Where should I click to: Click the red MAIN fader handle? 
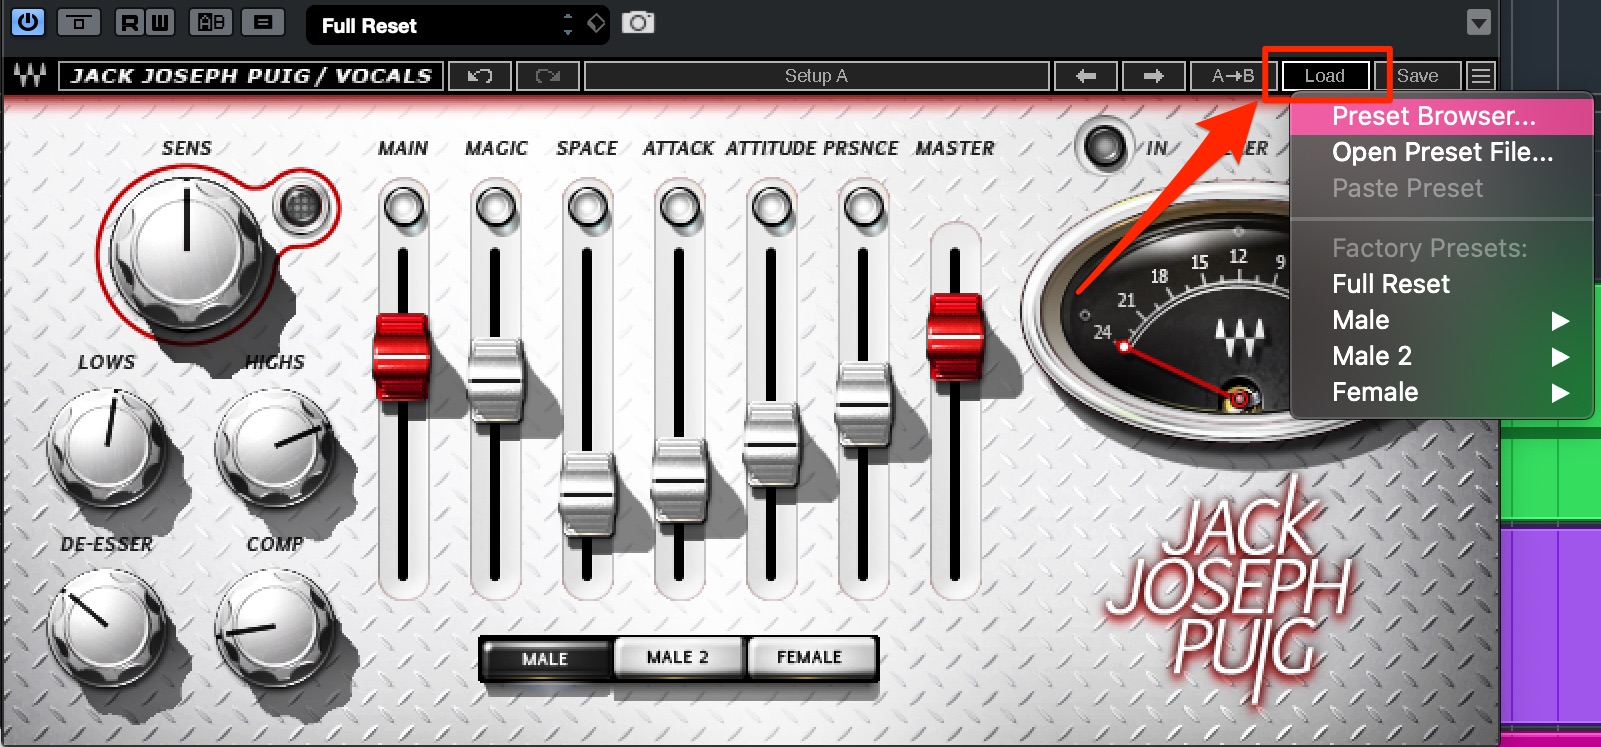(402, 356)
